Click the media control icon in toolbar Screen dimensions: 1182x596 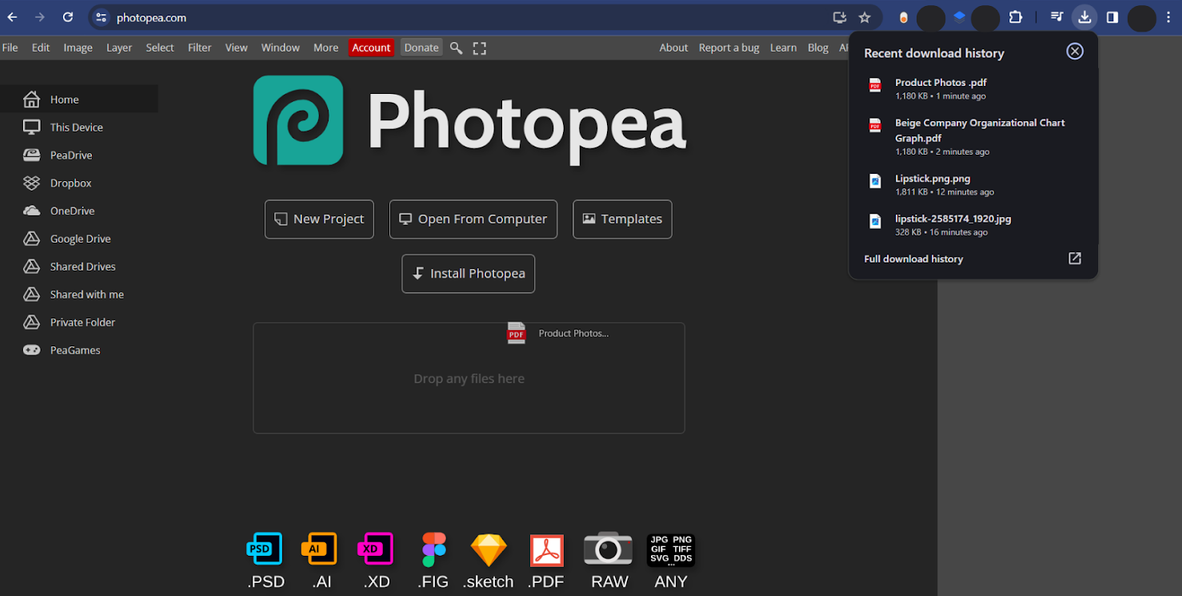[1057, 17]
